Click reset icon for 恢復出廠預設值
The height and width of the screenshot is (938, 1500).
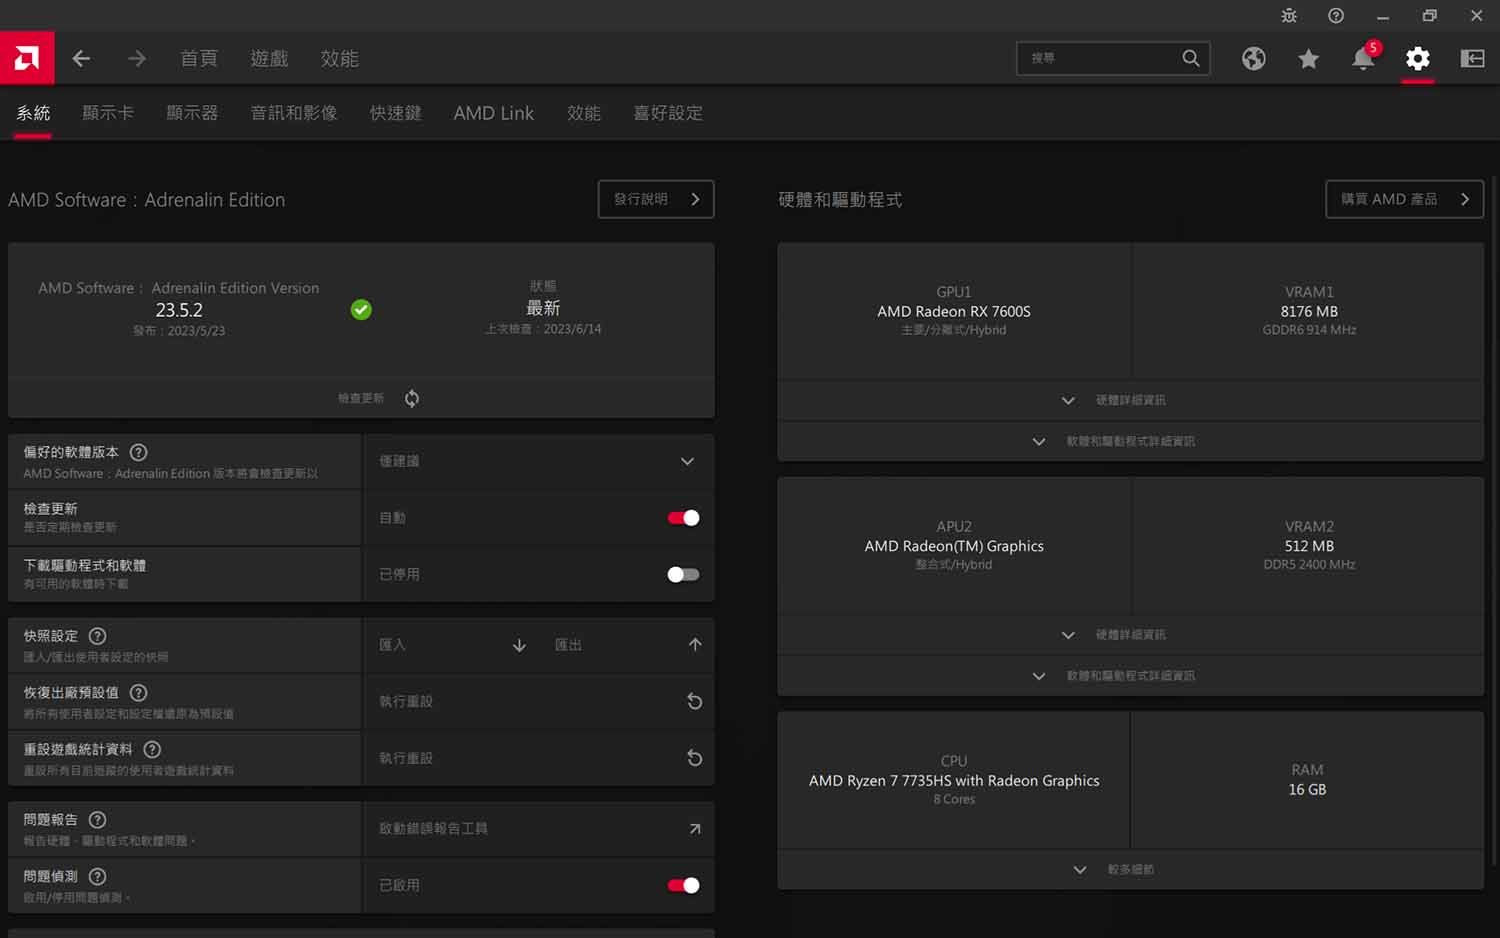pyautogui.click(x=695, y=701)
